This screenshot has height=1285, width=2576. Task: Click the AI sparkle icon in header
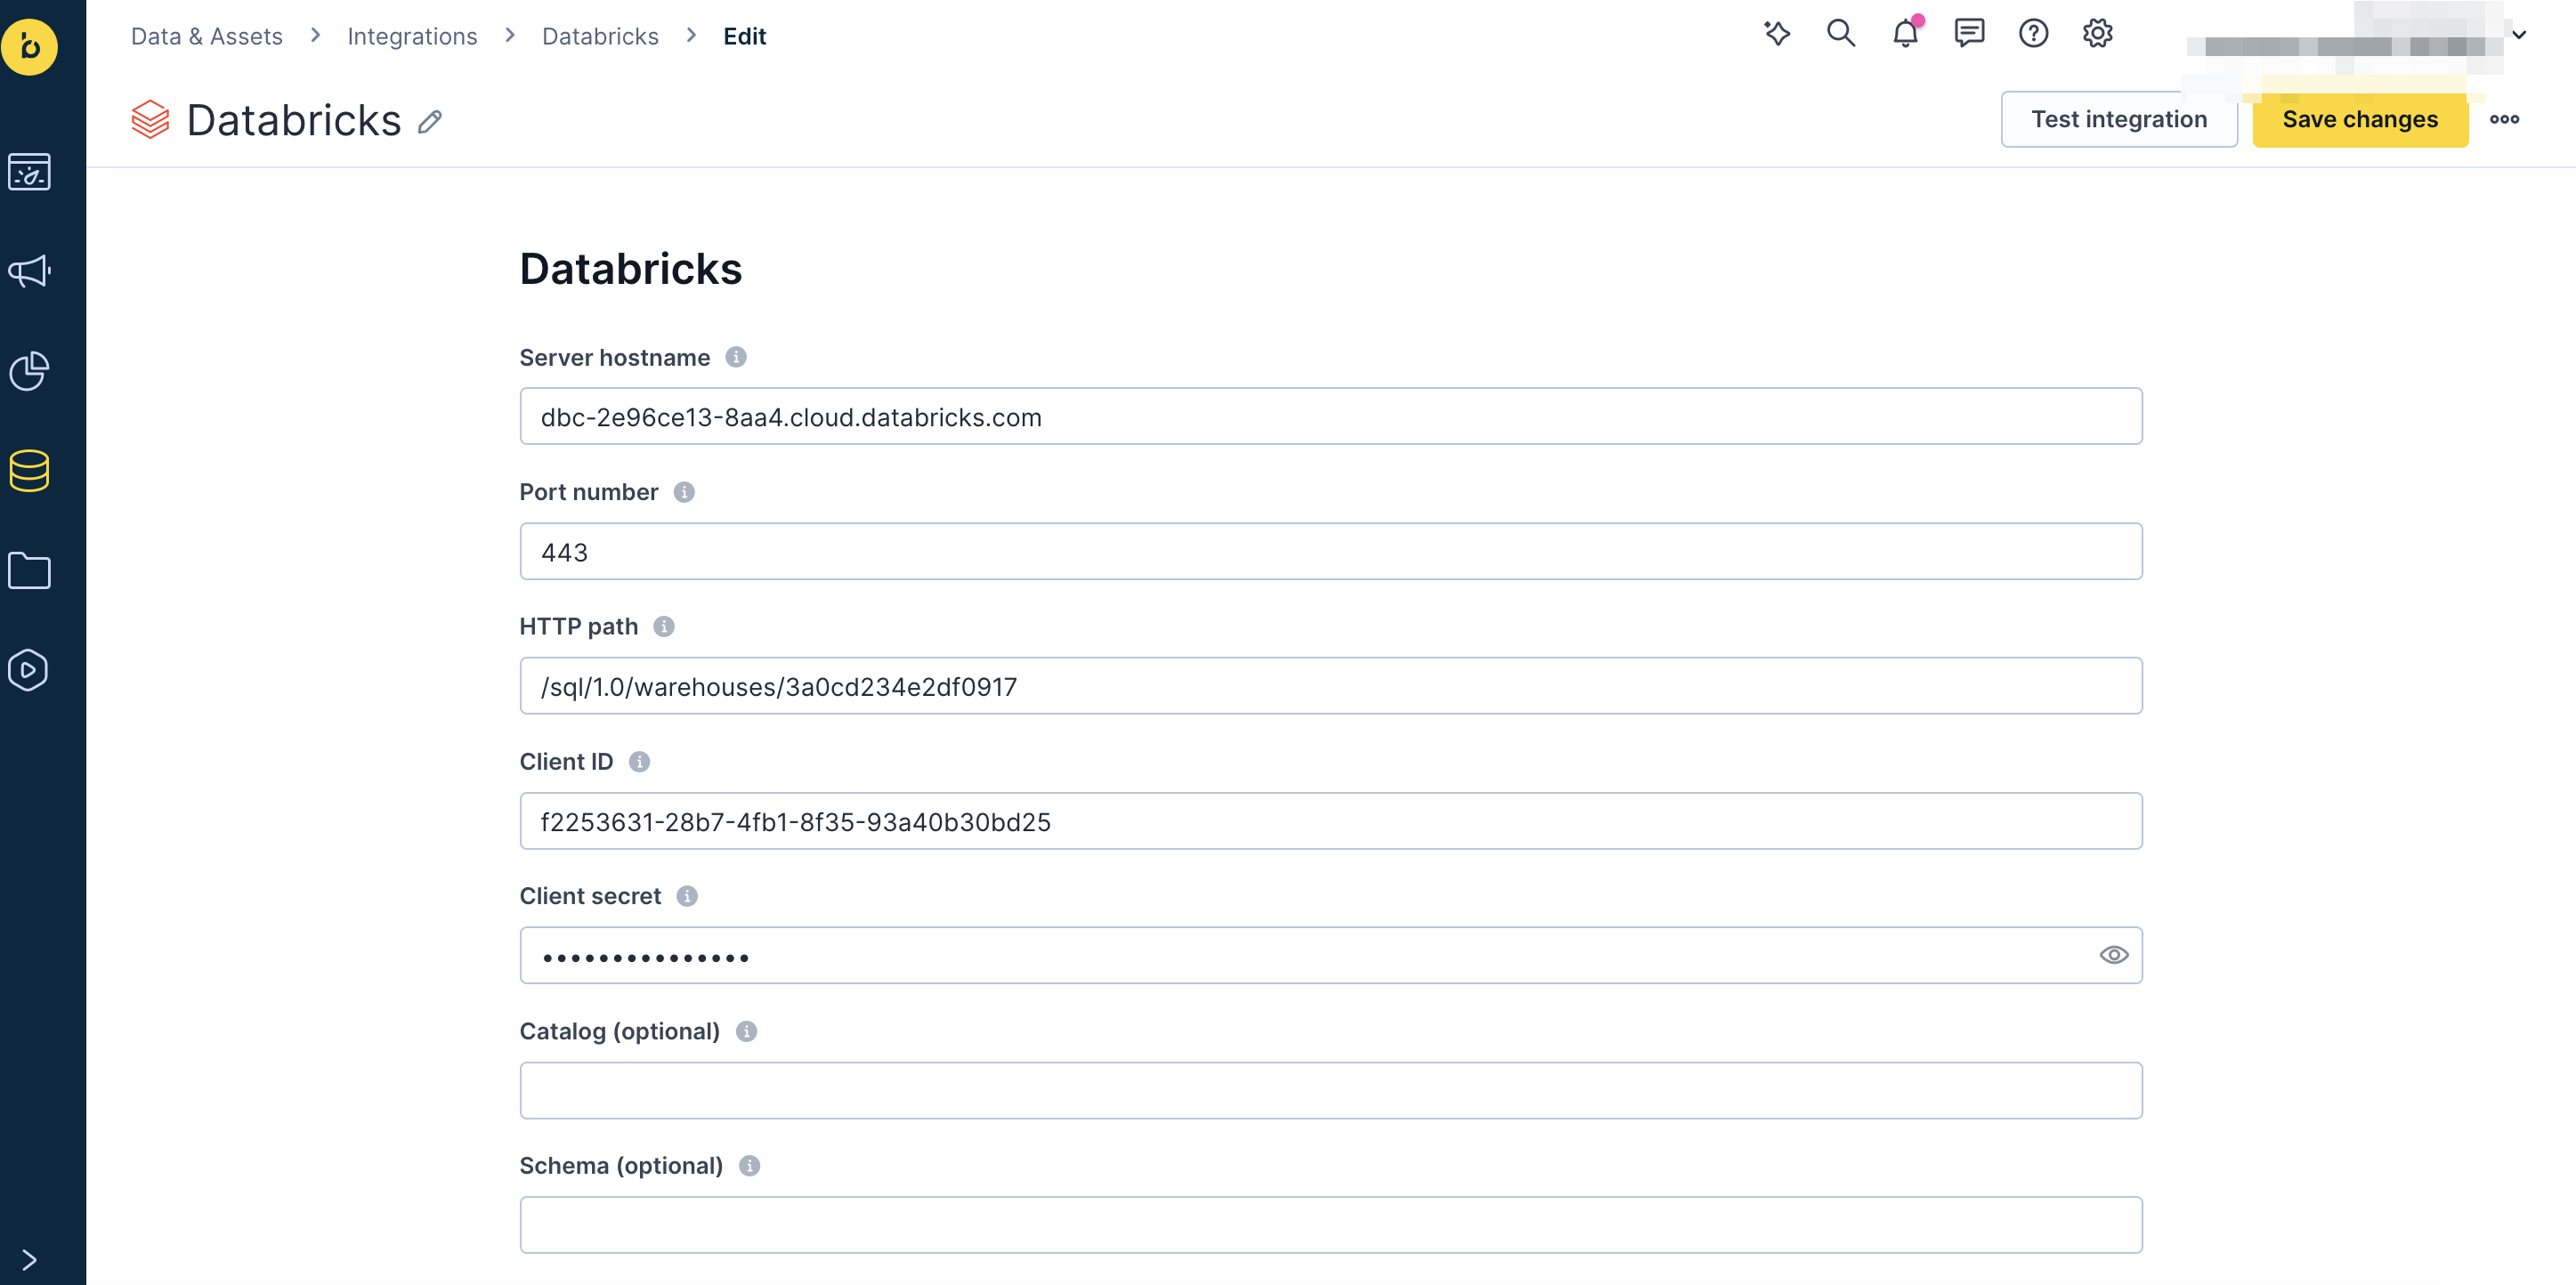pyautogui.click(x=1777, y=33)
